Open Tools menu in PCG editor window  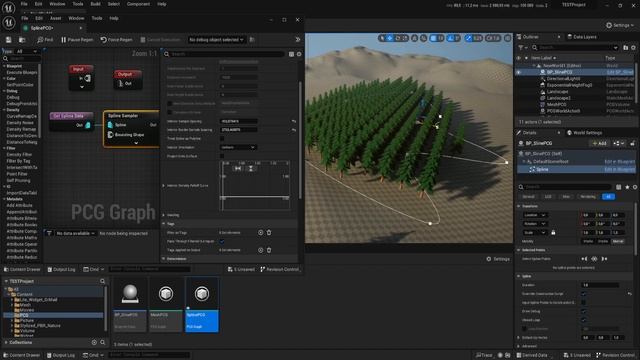(97, 18)
